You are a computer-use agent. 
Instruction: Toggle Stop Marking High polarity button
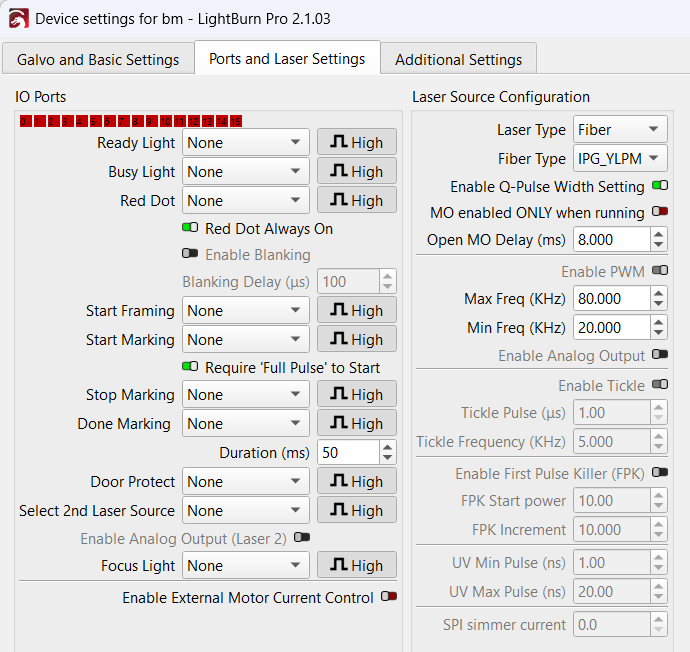pyautogui.click(x=357, y=394)
